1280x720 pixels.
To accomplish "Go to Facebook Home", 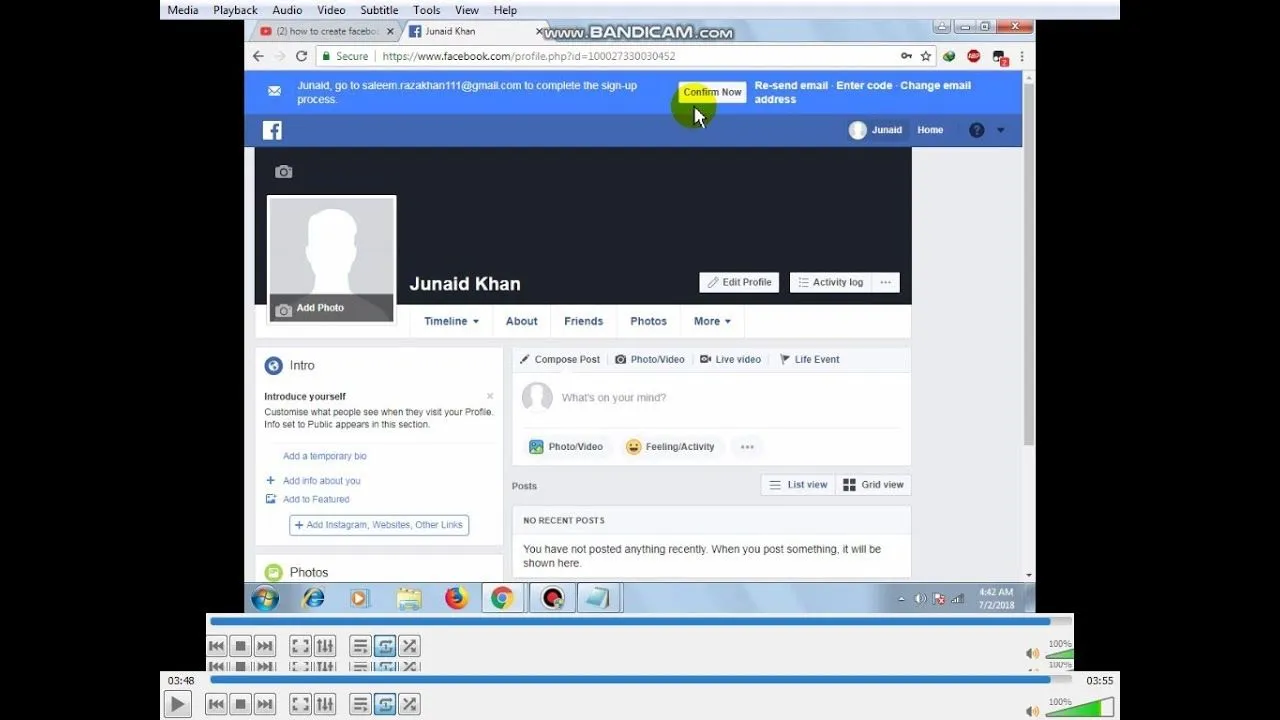I will pyautogui.click(x=930, y=130).
